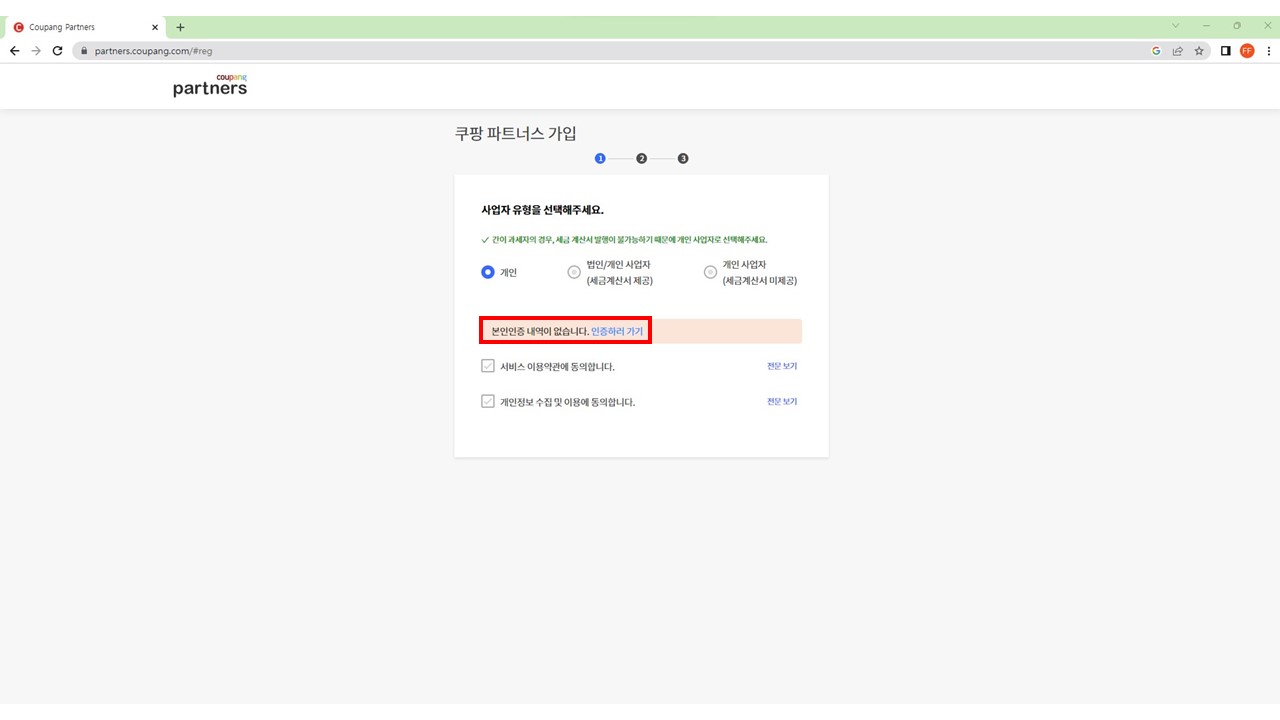The image size is (1280, 720).
Task: Select the 개인 radio option
Action: (x=488, y=272)
